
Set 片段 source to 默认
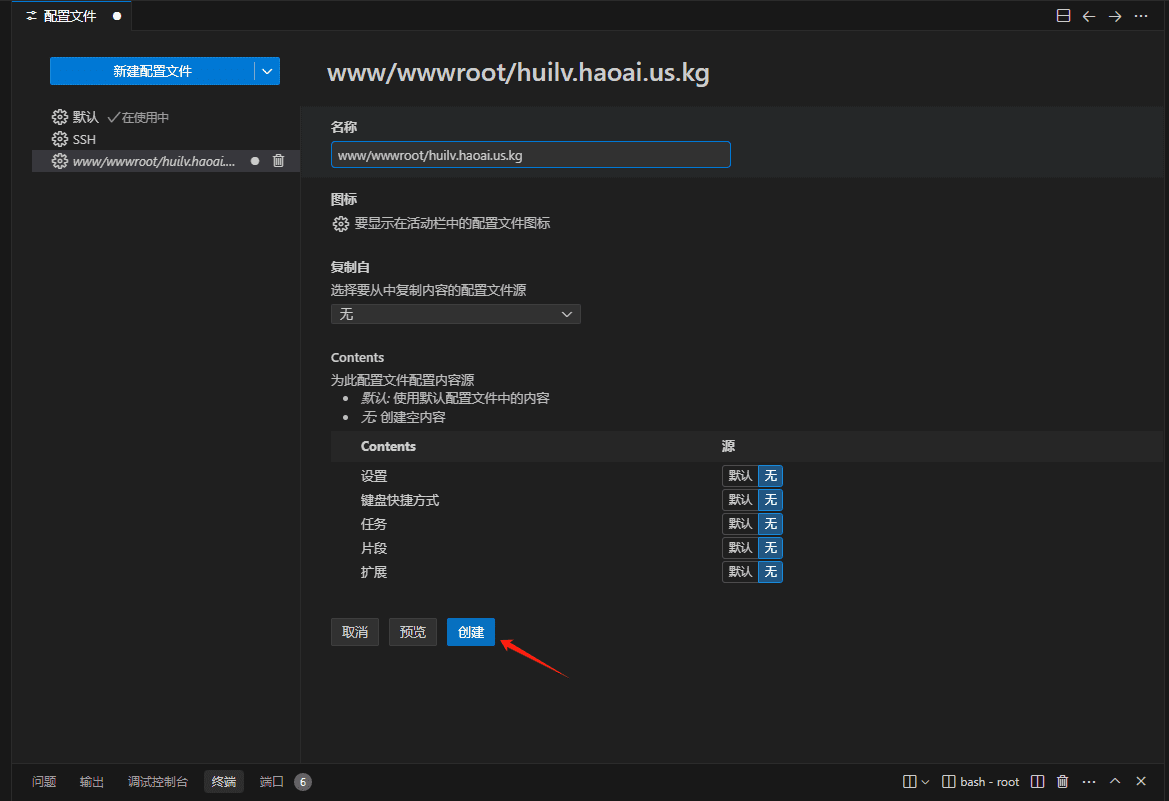click(740, 547)
